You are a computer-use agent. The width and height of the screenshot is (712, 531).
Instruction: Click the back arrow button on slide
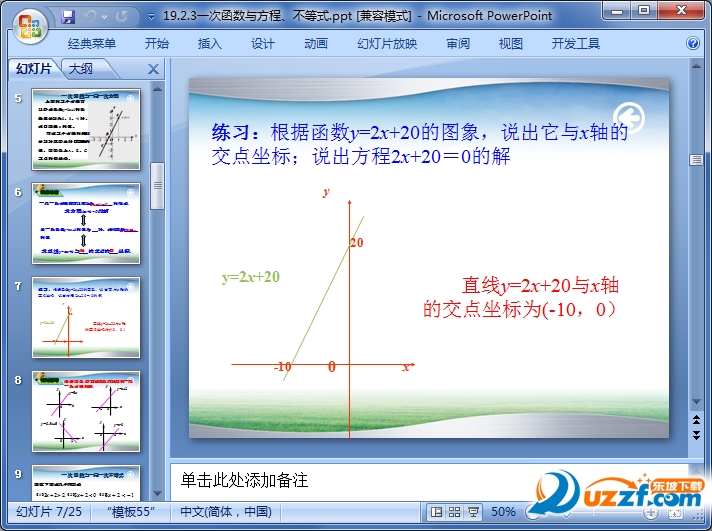coord(627,115)
